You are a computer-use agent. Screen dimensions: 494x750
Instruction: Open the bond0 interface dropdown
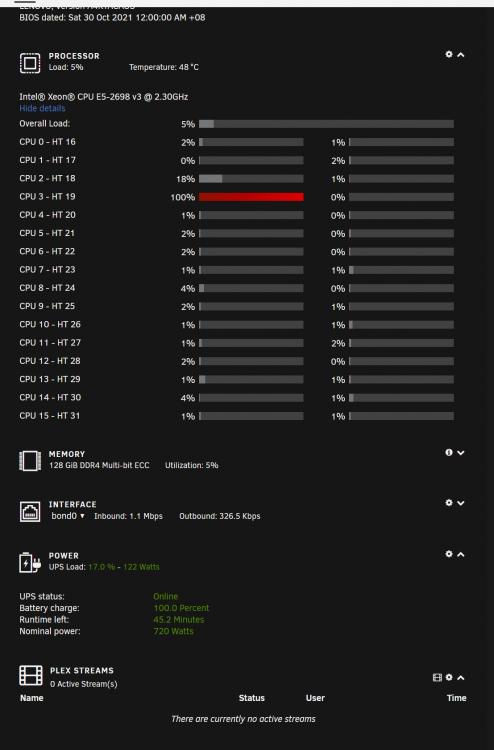[x=68, y=516]
